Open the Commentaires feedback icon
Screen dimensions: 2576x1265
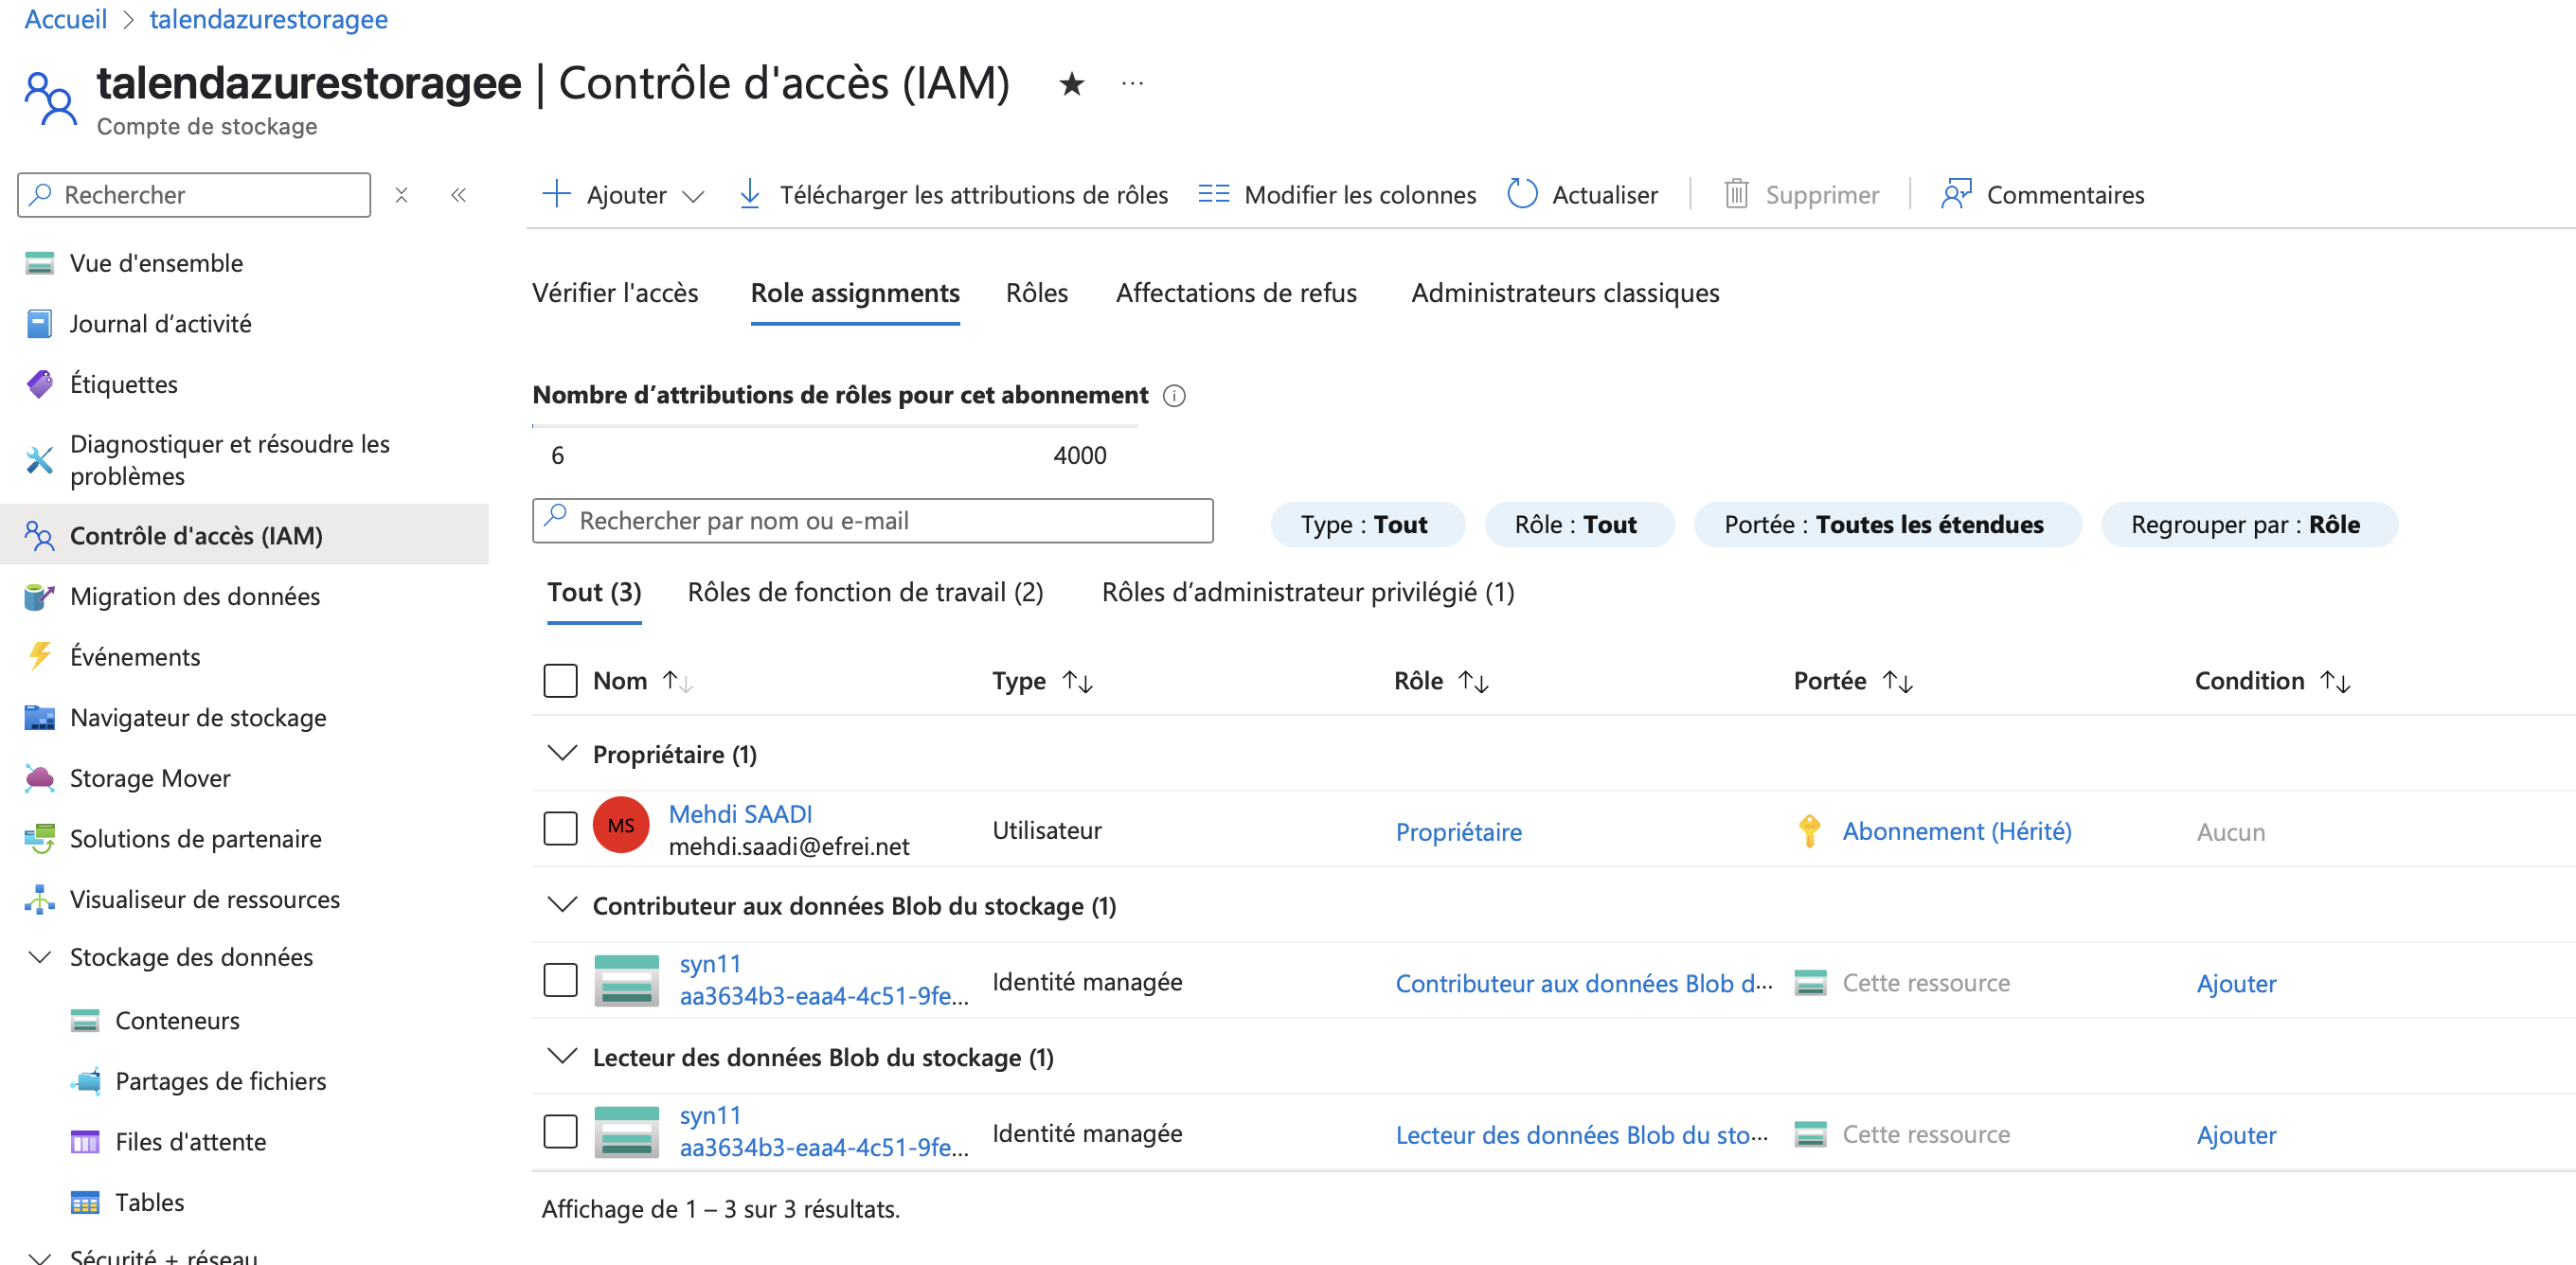coord(1955,194)
